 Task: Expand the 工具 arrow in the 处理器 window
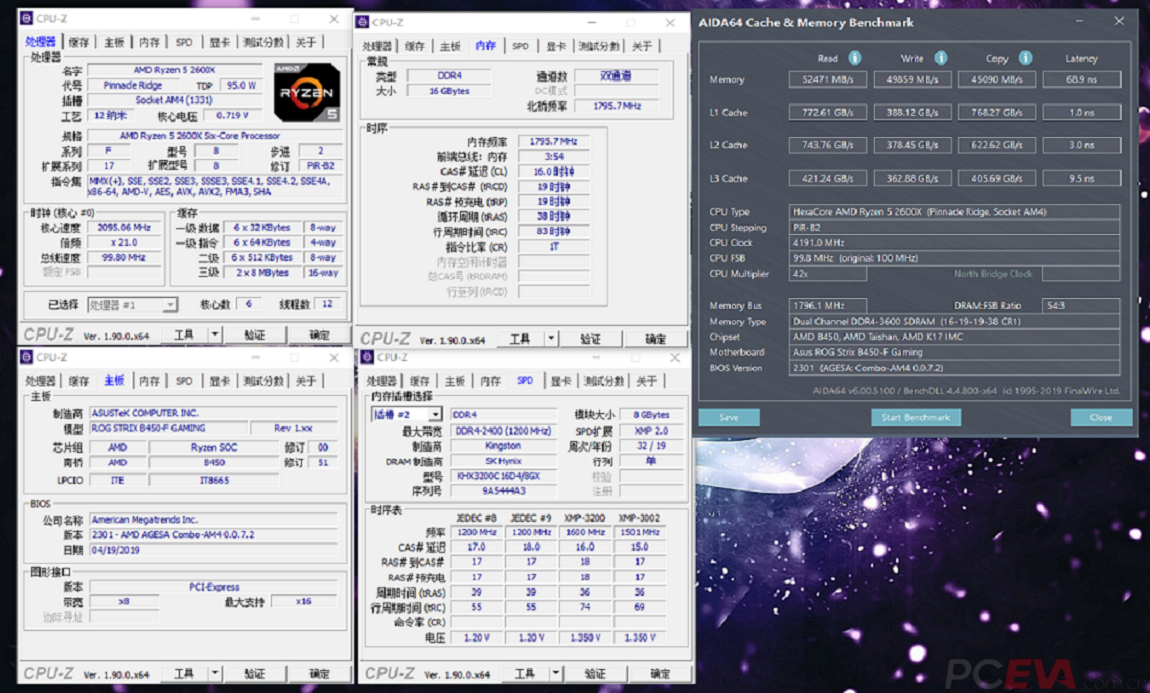point(215,334)
